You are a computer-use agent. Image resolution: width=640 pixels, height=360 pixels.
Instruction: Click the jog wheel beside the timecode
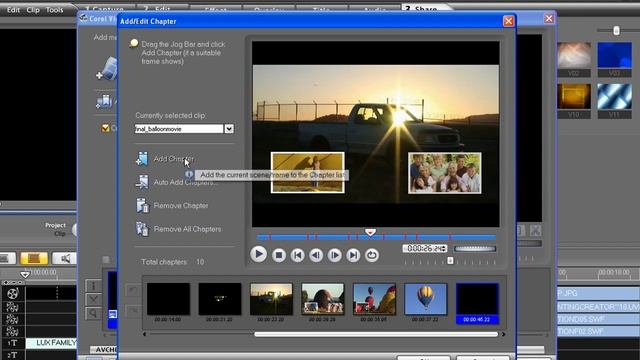coord(475,249)
